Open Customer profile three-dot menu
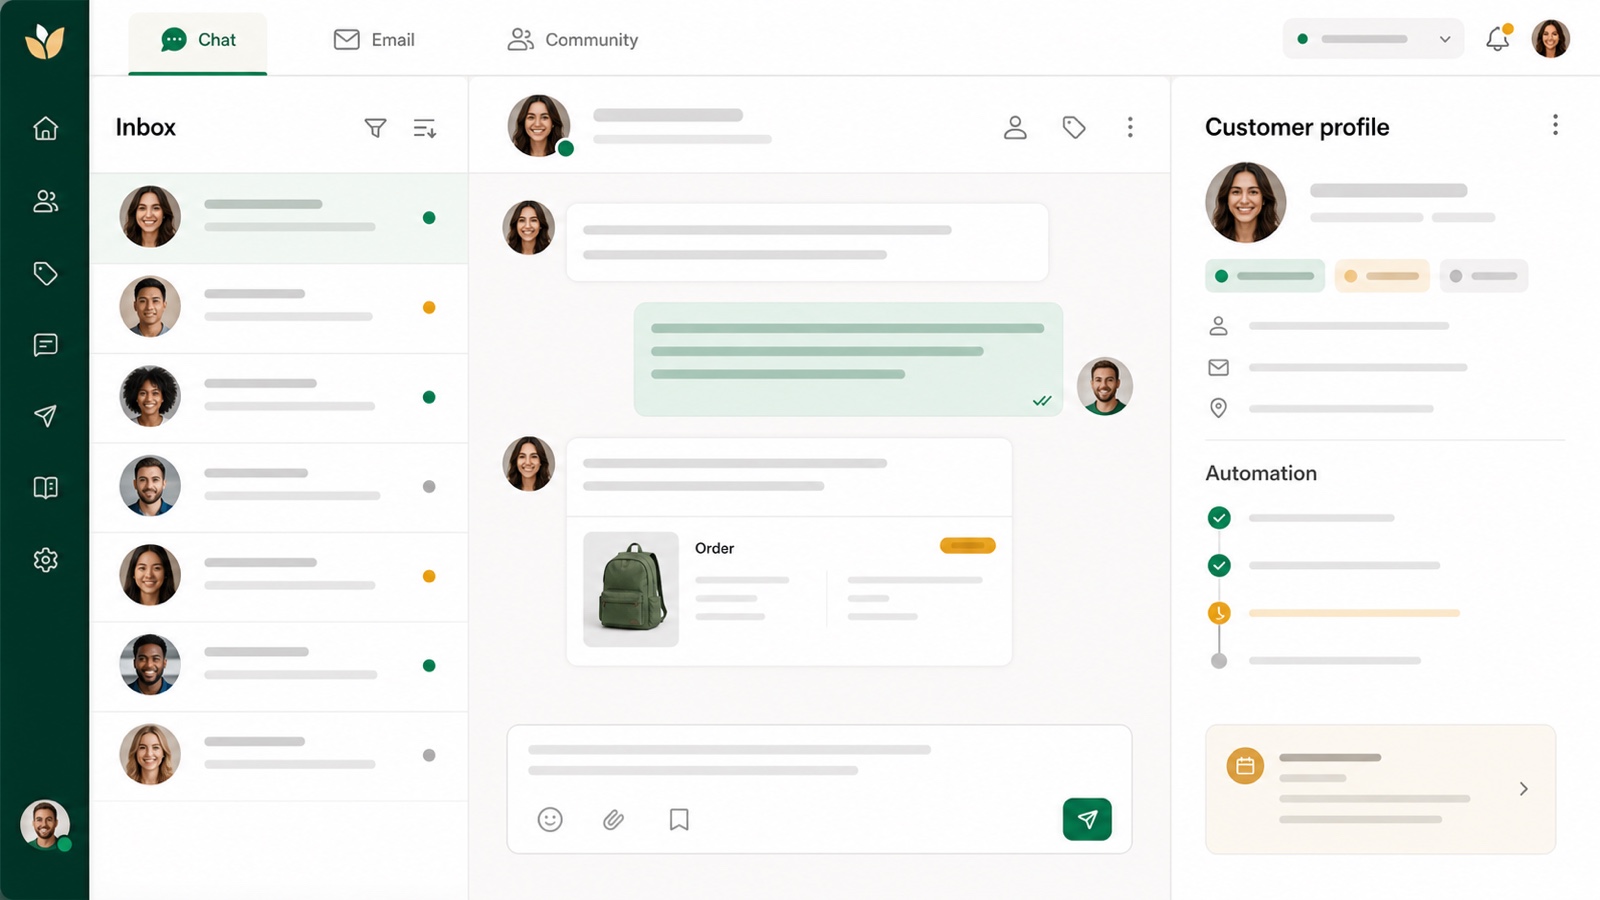Screen dimensions: 1600x900 click(1555, 125)
